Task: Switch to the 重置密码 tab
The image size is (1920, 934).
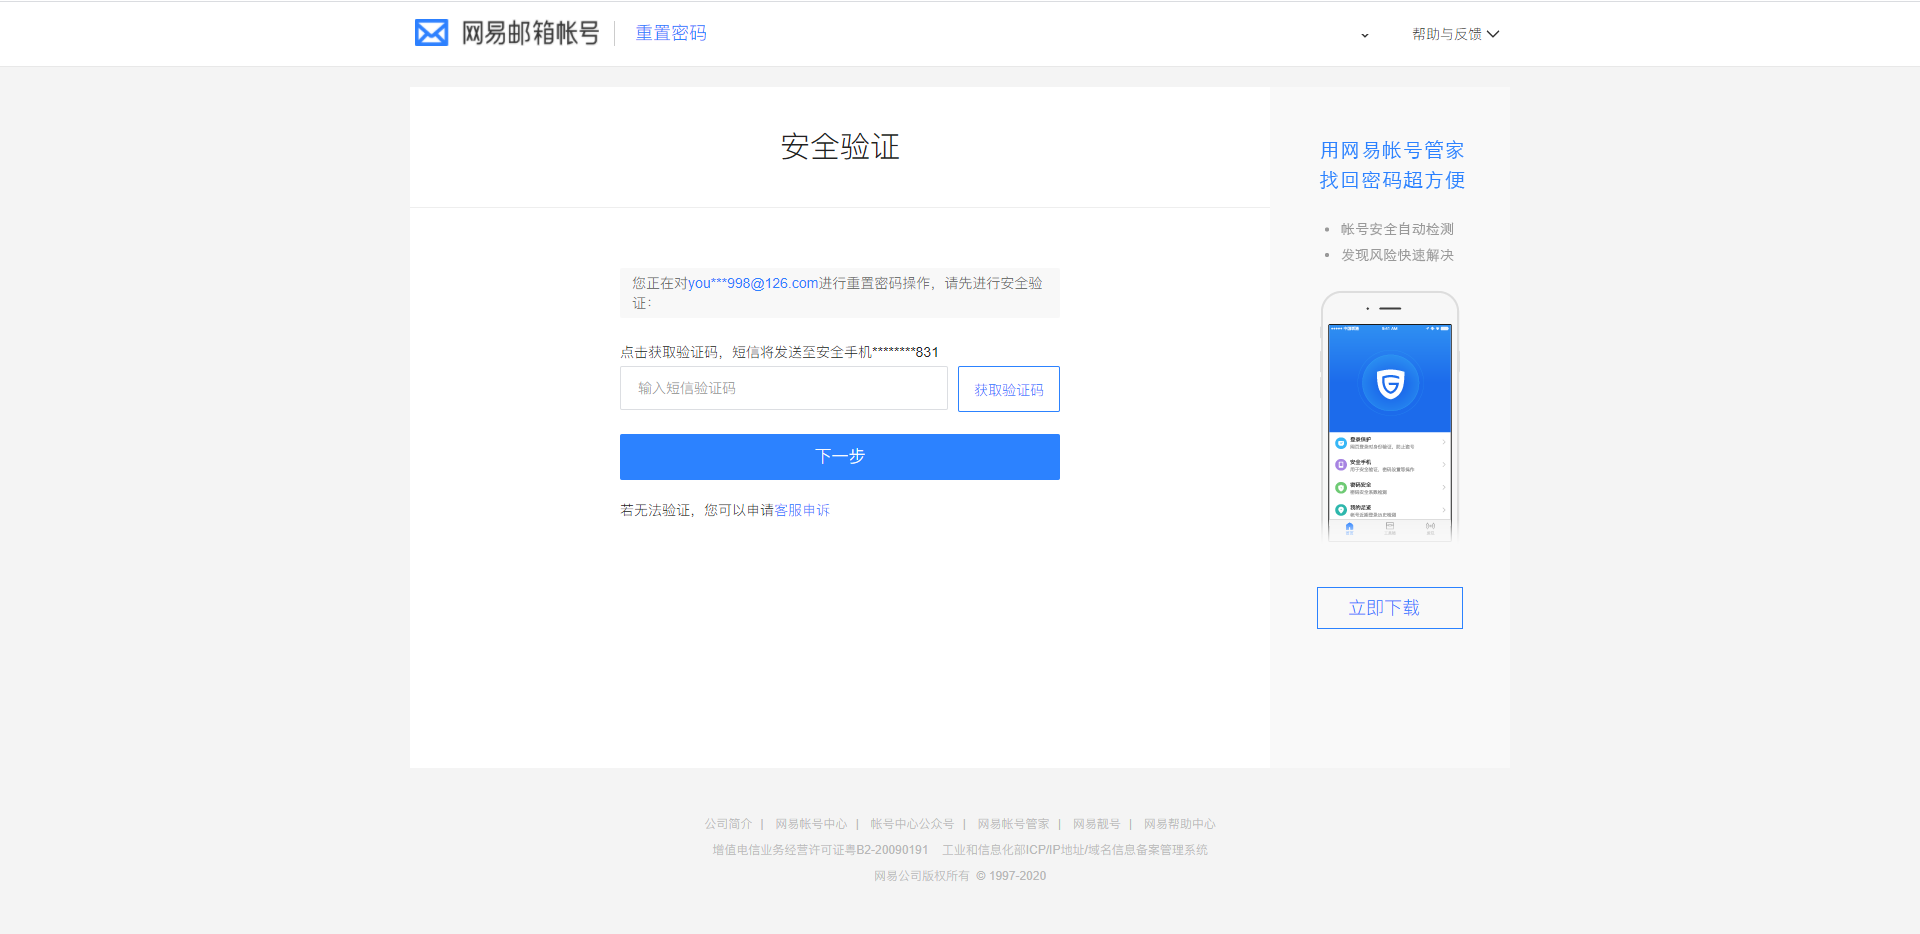Action: coord(670,32)
